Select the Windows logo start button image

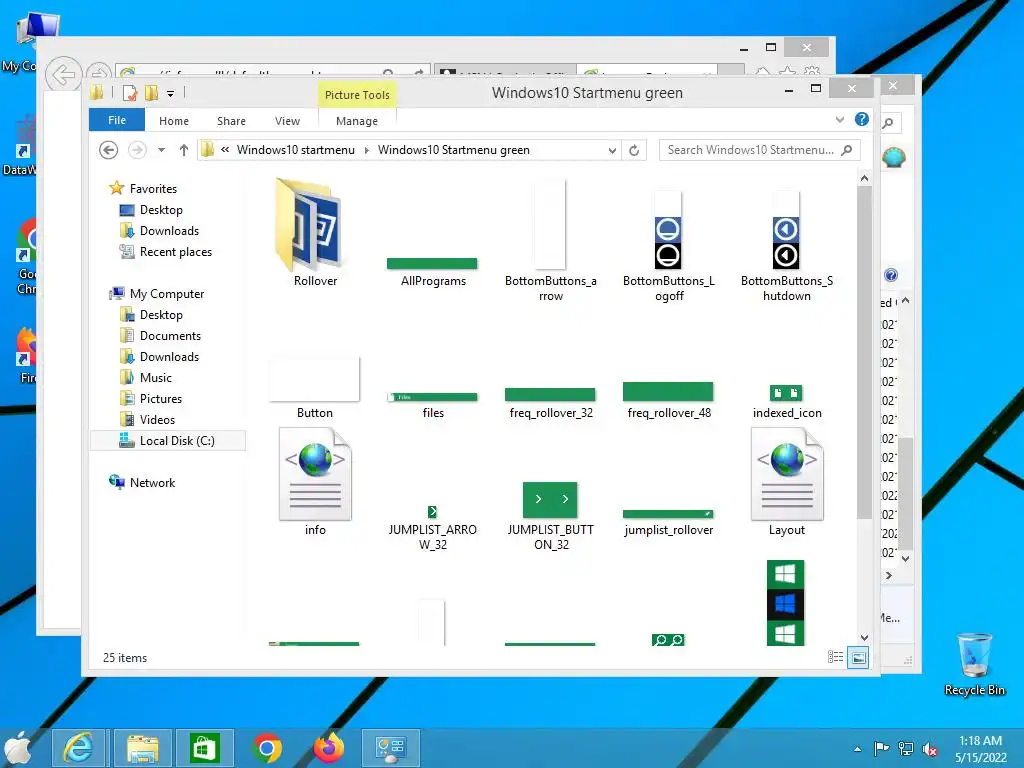[786, 603]
